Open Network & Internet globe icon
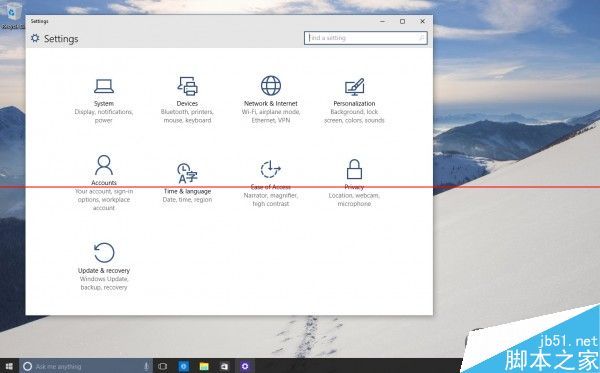Viewport: 600px width, 373px height. coord(271,85)
